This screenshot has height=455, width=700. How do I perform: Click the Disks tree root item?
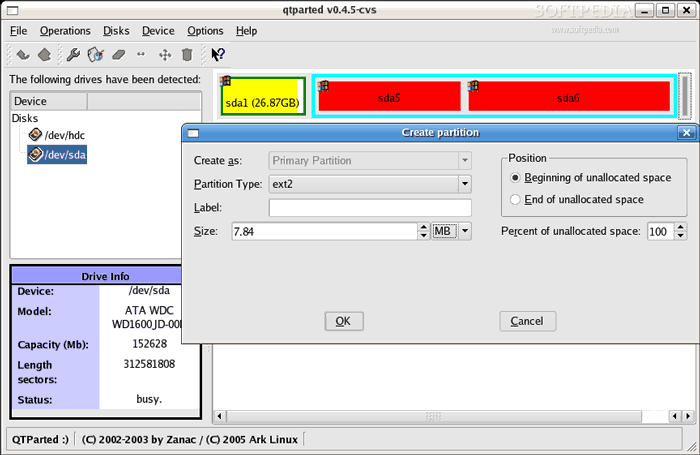tap(25, 118)
